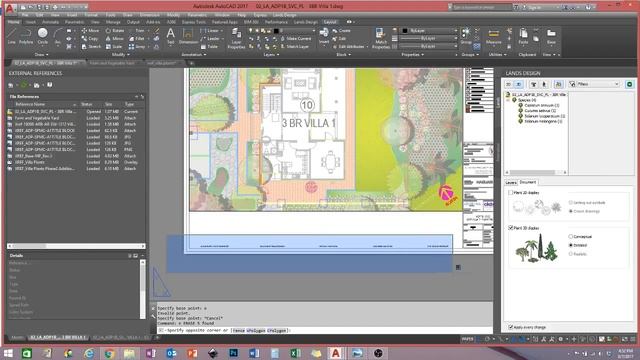This screenshot has width=640, height=360.
Task: Select the Conceptual radio button
Action: 571,236
